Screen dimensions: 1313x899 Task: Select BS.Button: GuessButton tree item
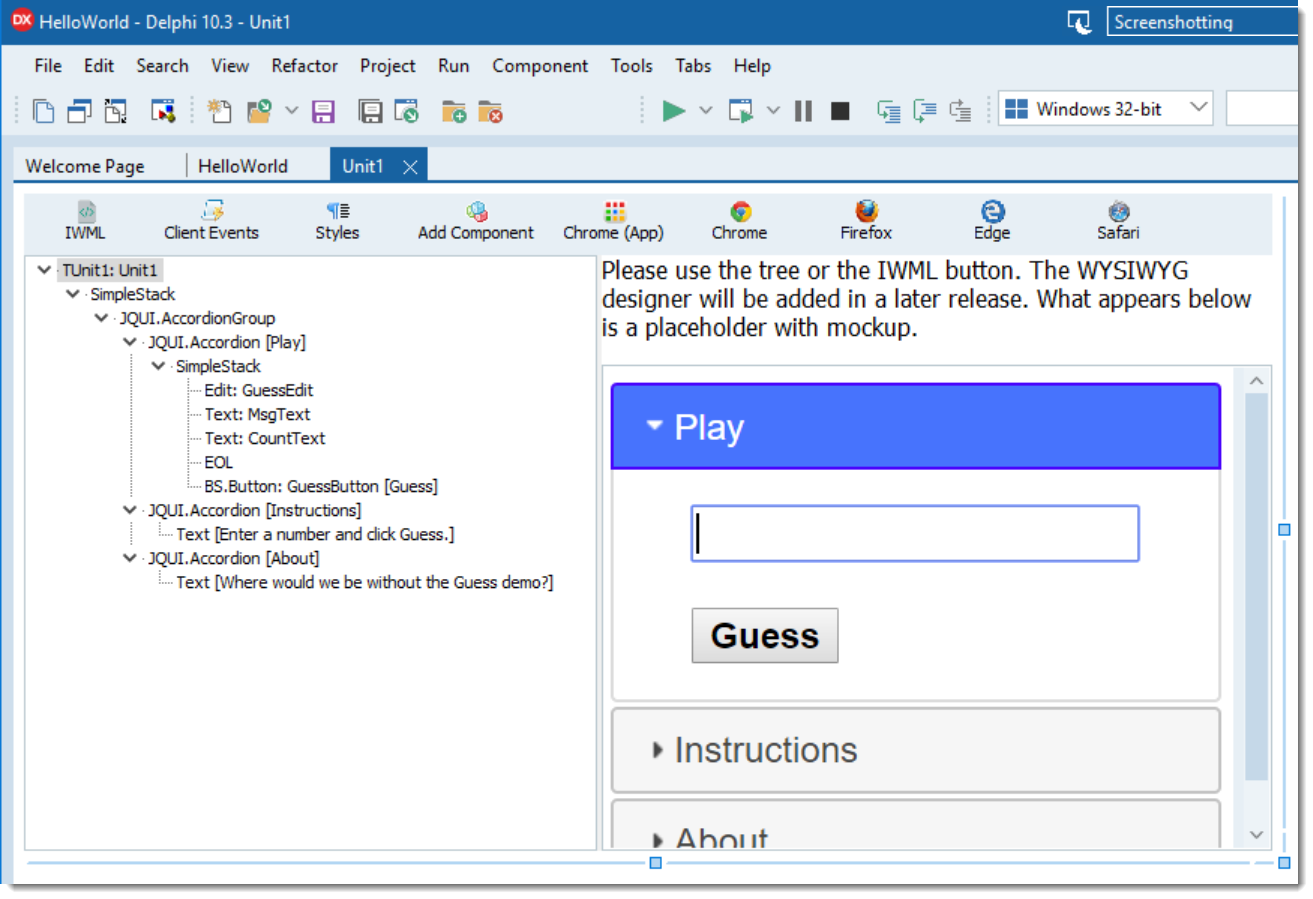tap(320, 487)
